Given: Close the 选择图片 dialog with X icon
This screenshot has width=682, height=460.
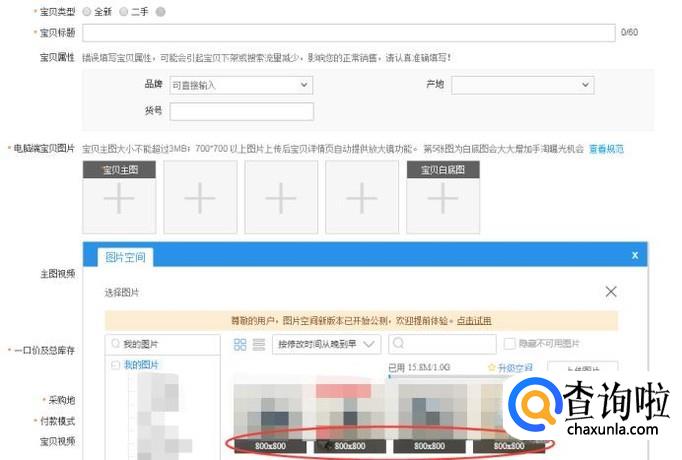Looking at the screenshot, I should [x=611, y=292].
